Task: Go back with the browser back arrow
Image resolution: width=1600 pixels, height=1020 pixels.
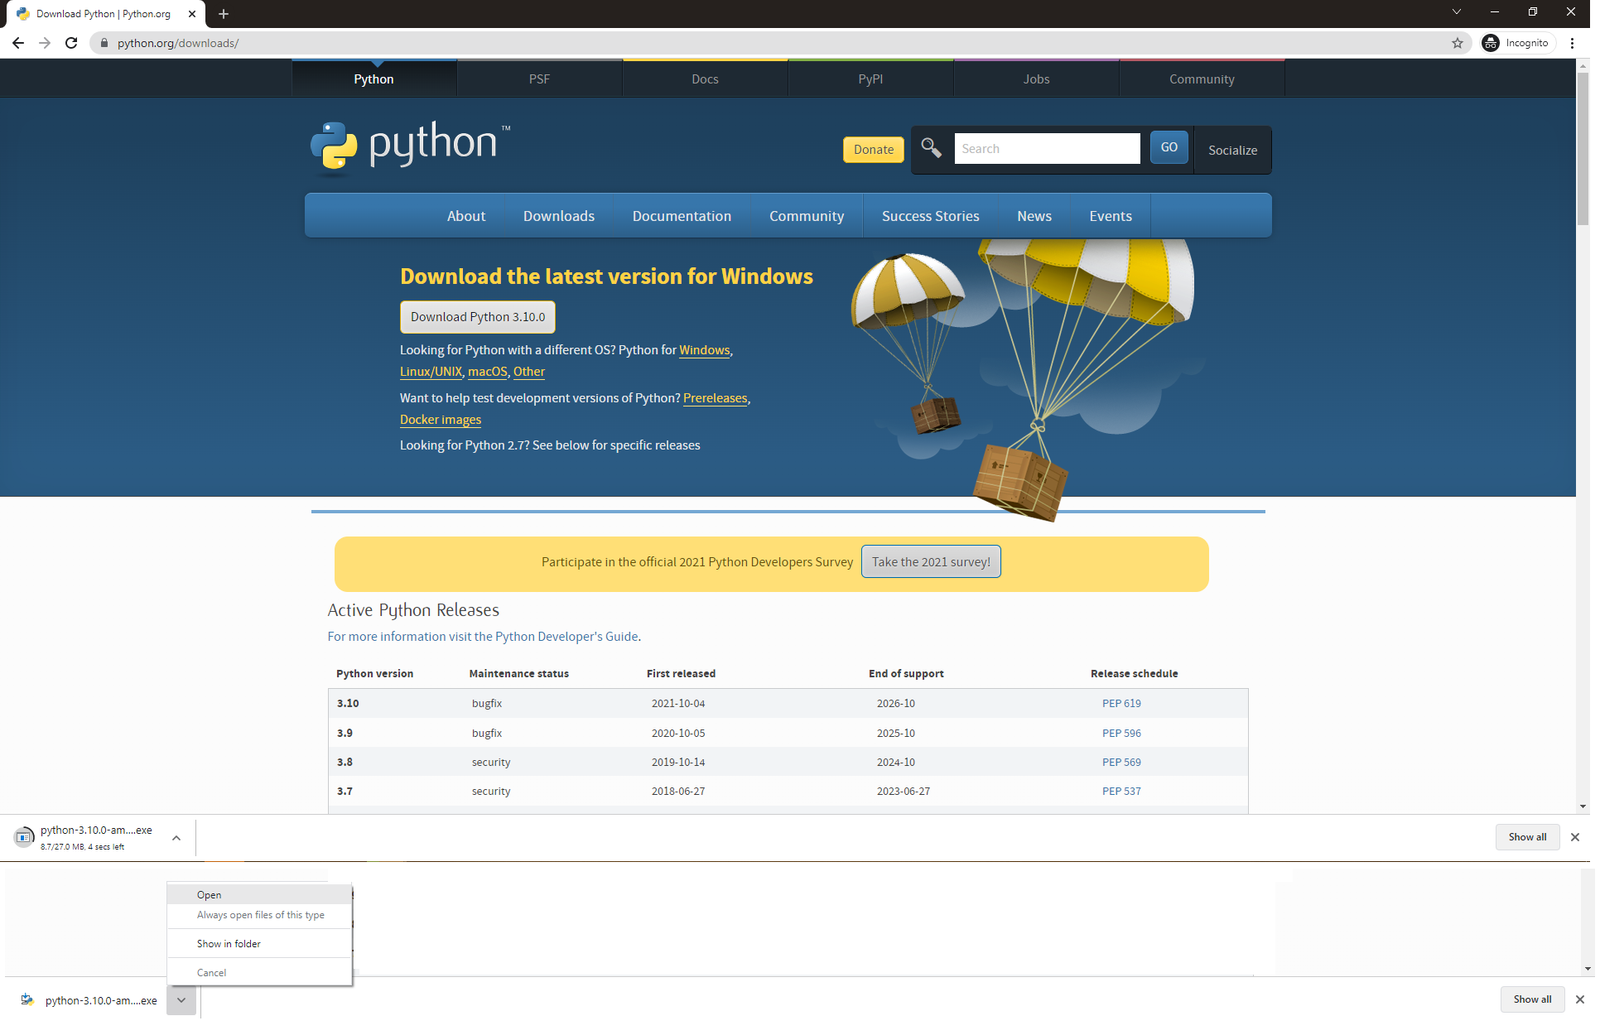Action: 17,43
